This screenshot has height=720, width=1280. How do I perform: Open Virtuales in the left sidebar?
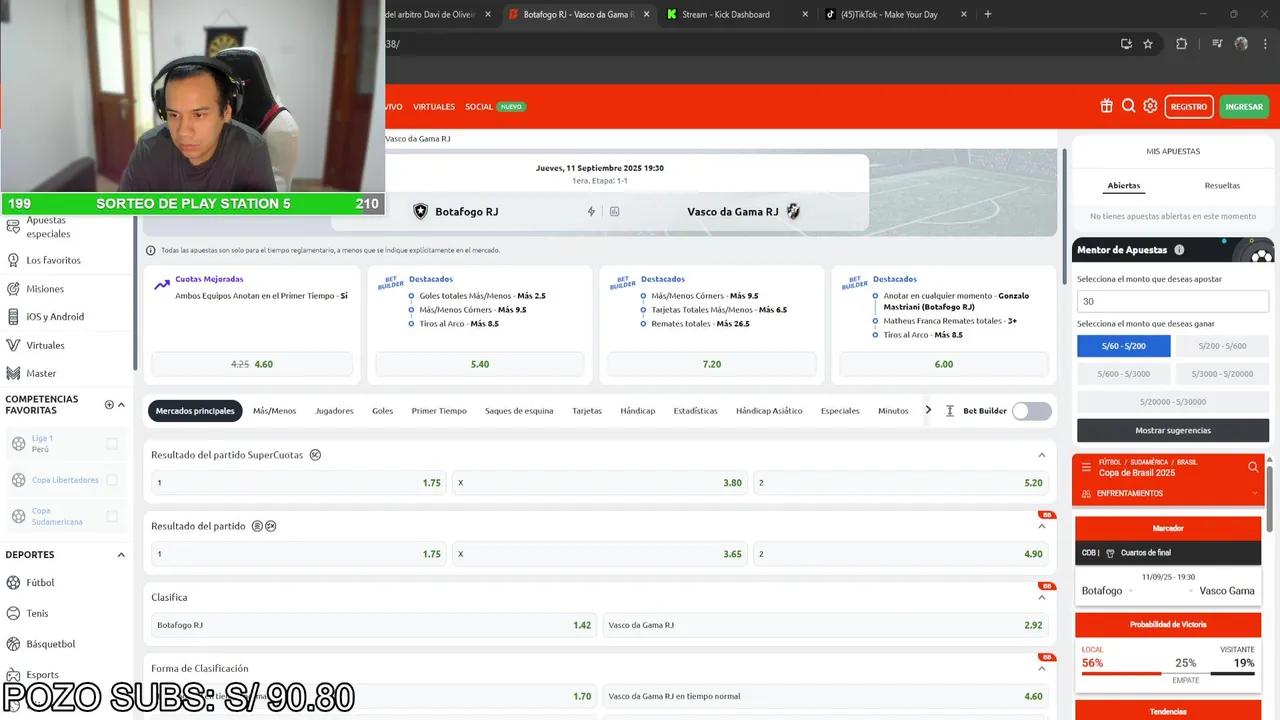point(45,345)
